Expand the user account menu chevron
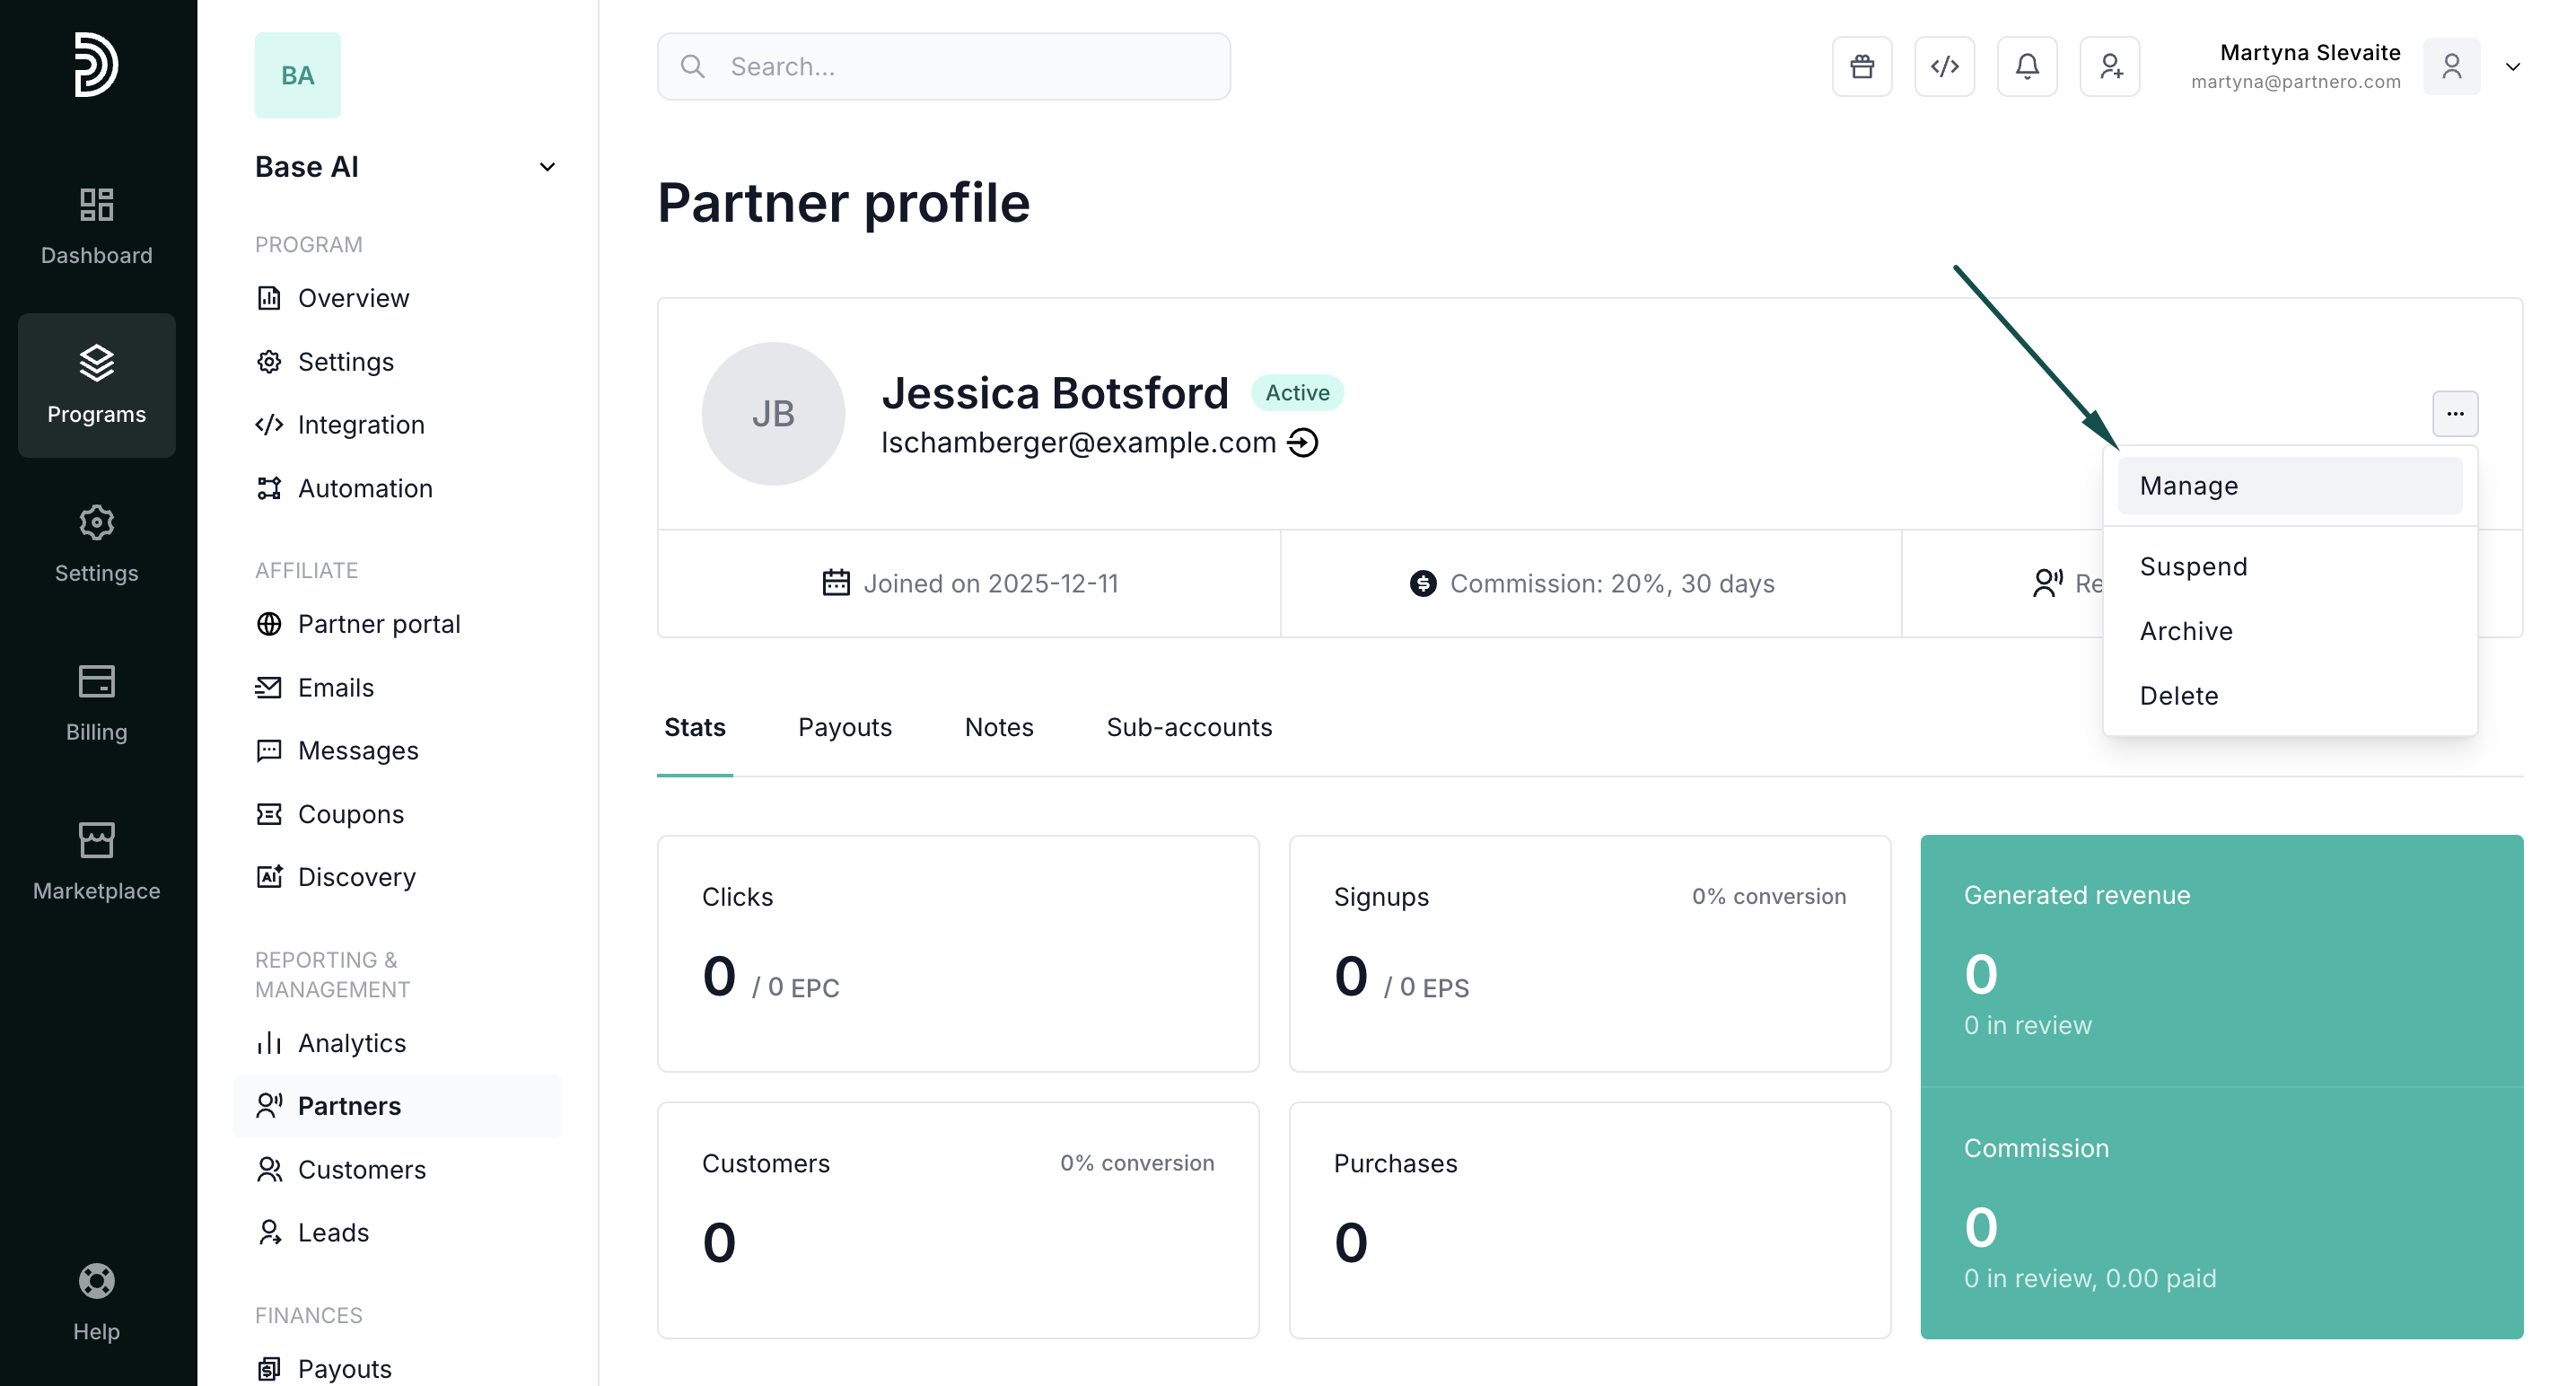Screen dimensions: 2576x1386 2512,67
